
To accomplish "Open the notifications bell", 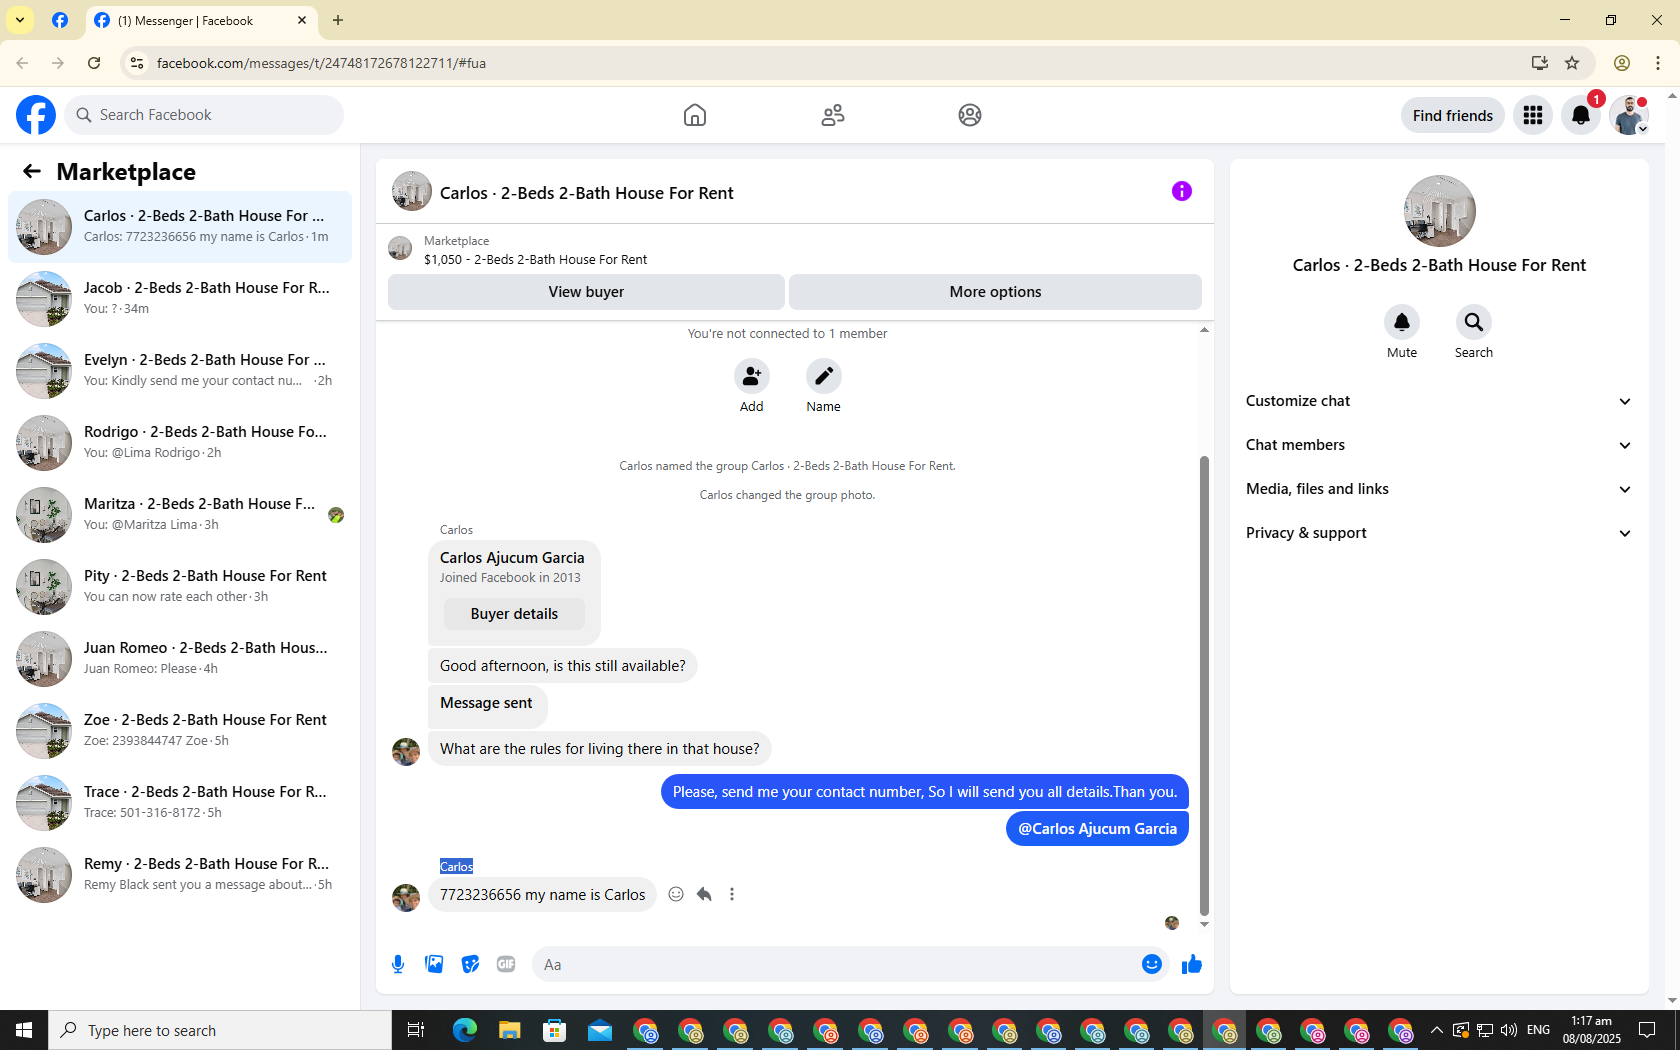I will [1581, 115].
